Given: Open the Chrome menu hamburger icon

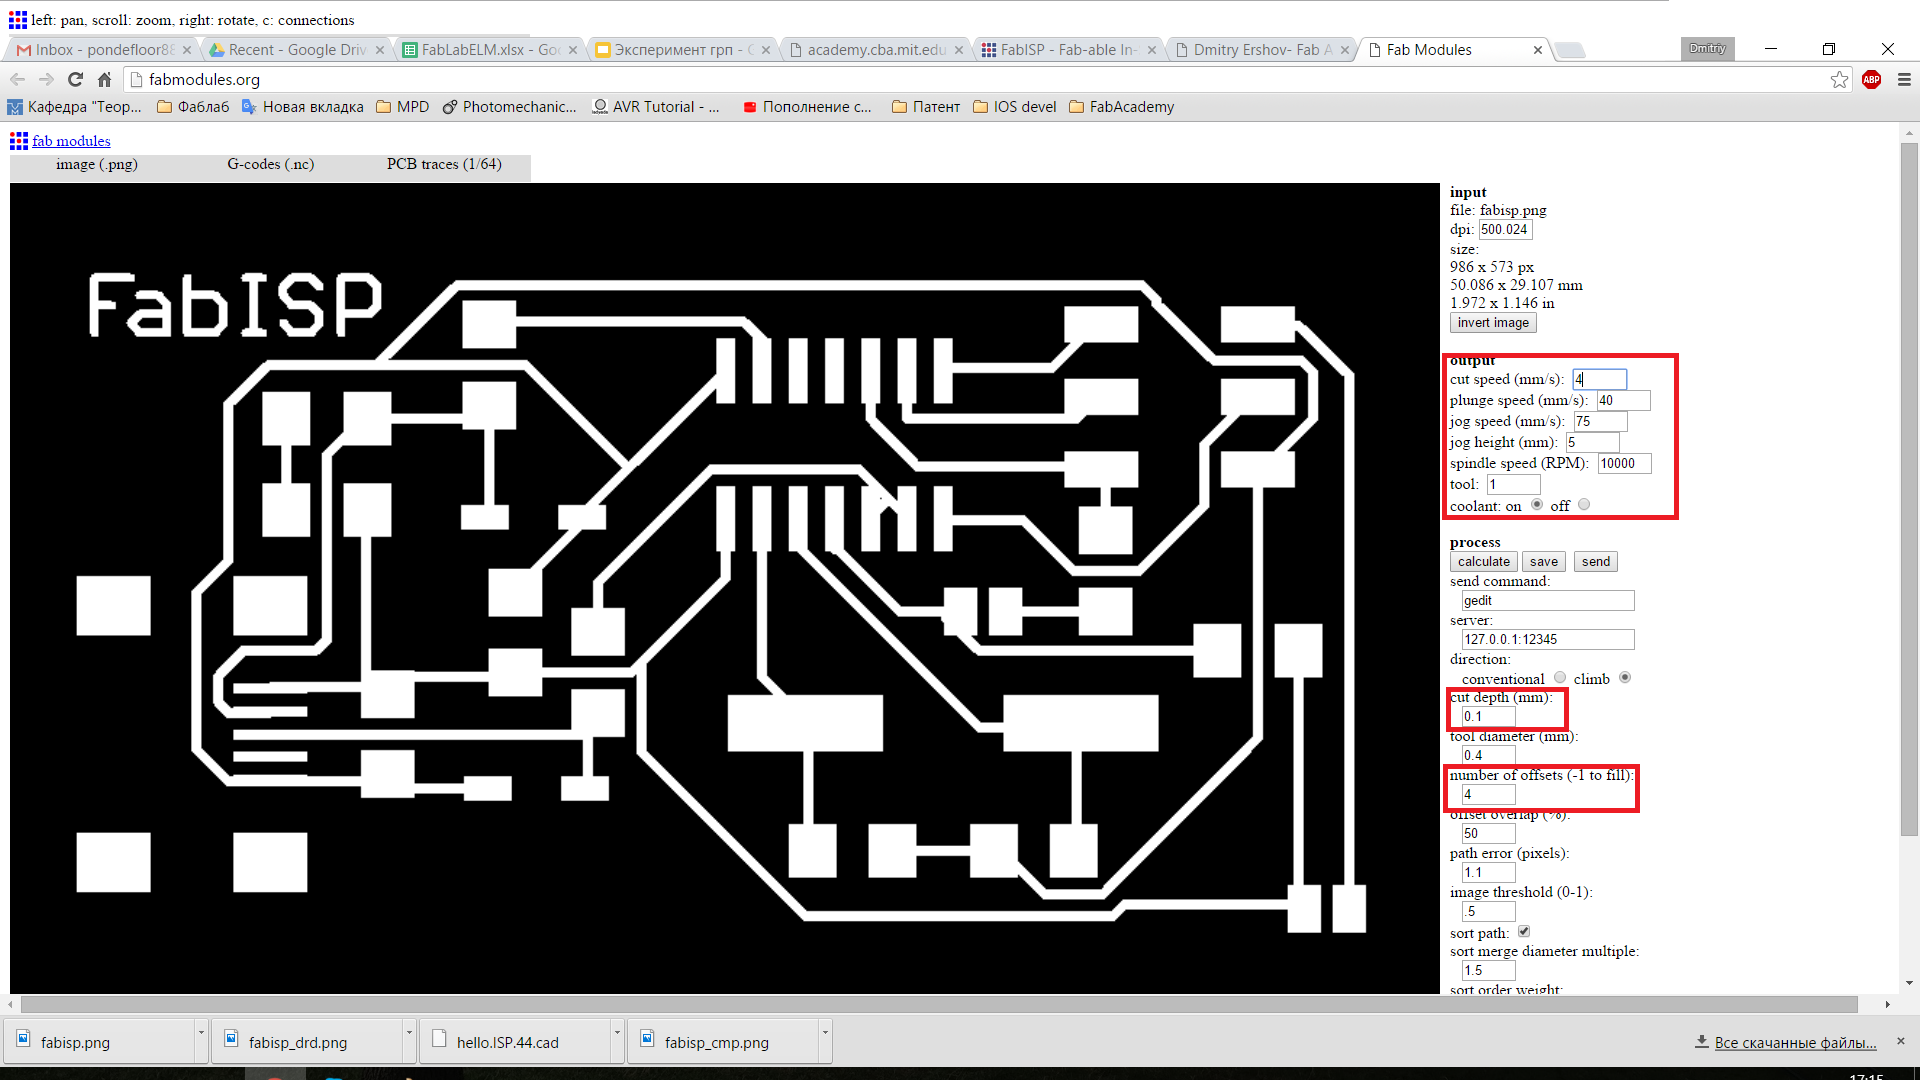Looking at the screenshot, I should tap(1904, 79).
